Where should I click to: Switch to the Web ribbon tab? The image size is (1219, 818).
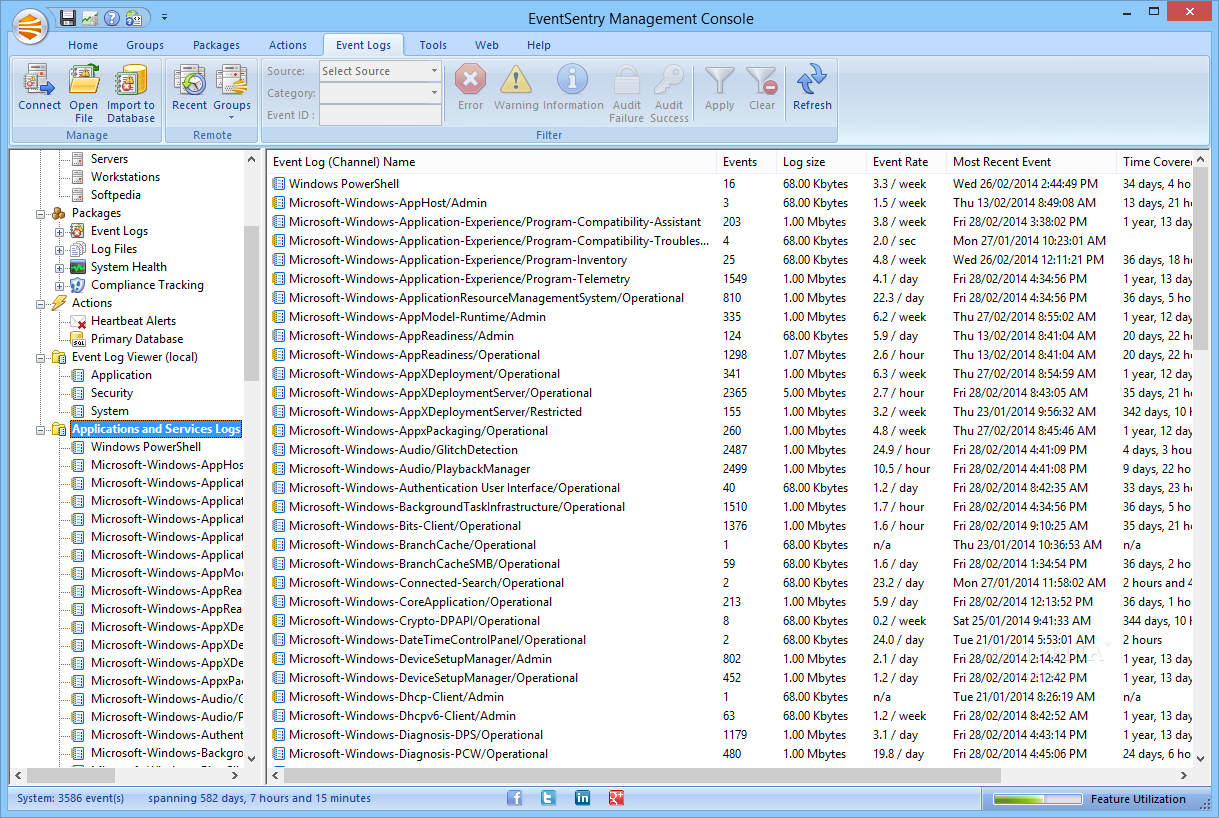pyautogui.click(x=487, y=45)
